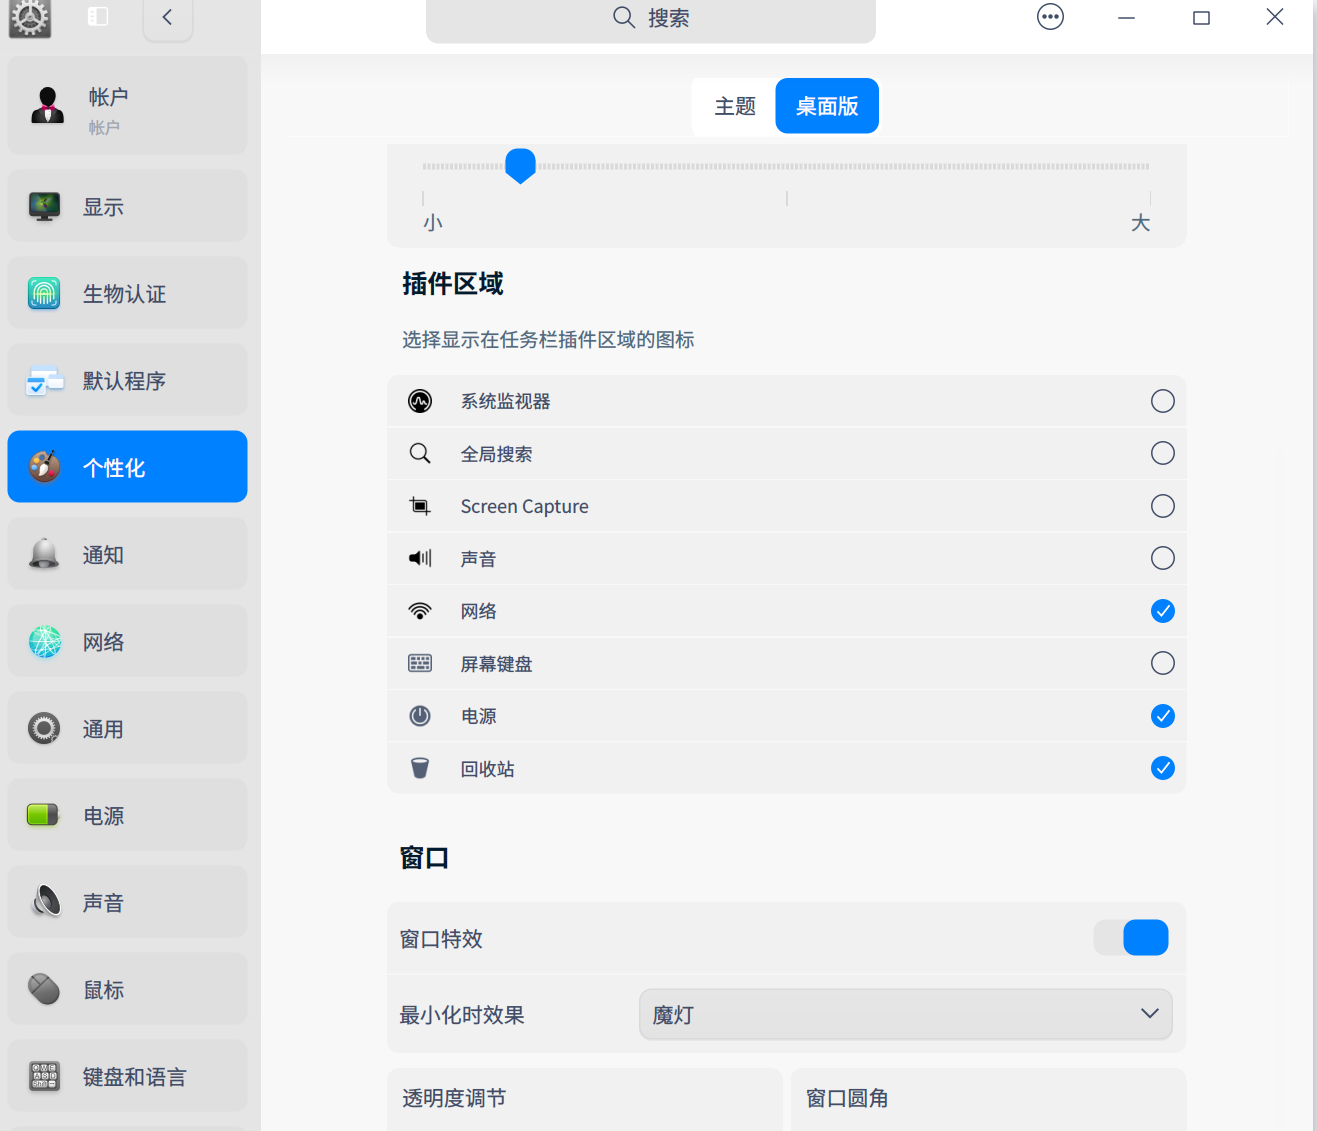
Task: Click the back arrow chevron at top left
Action: pyautogui.click(x=167, y=17)
